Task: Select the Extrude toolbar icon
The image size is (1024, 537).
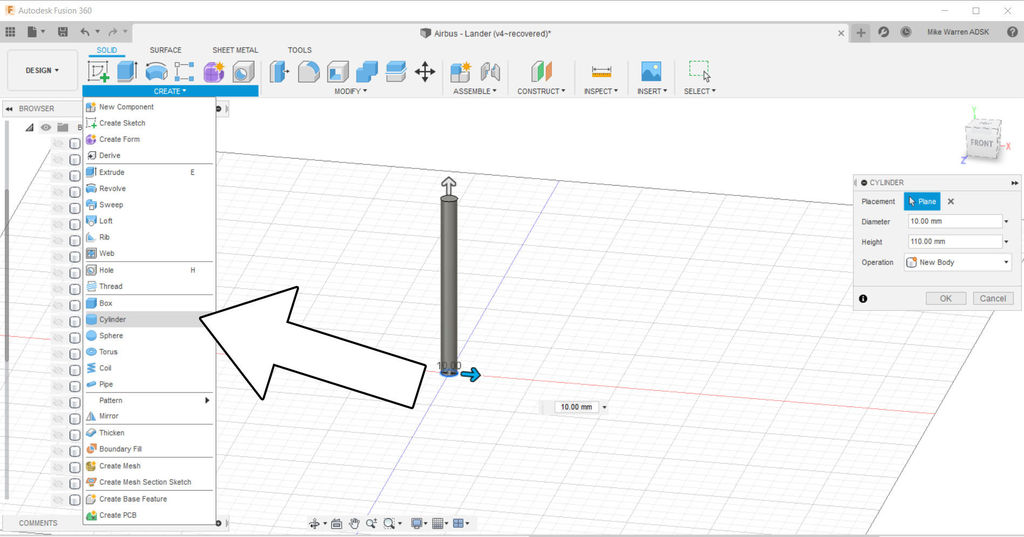Action: click(x=127, y=71)
